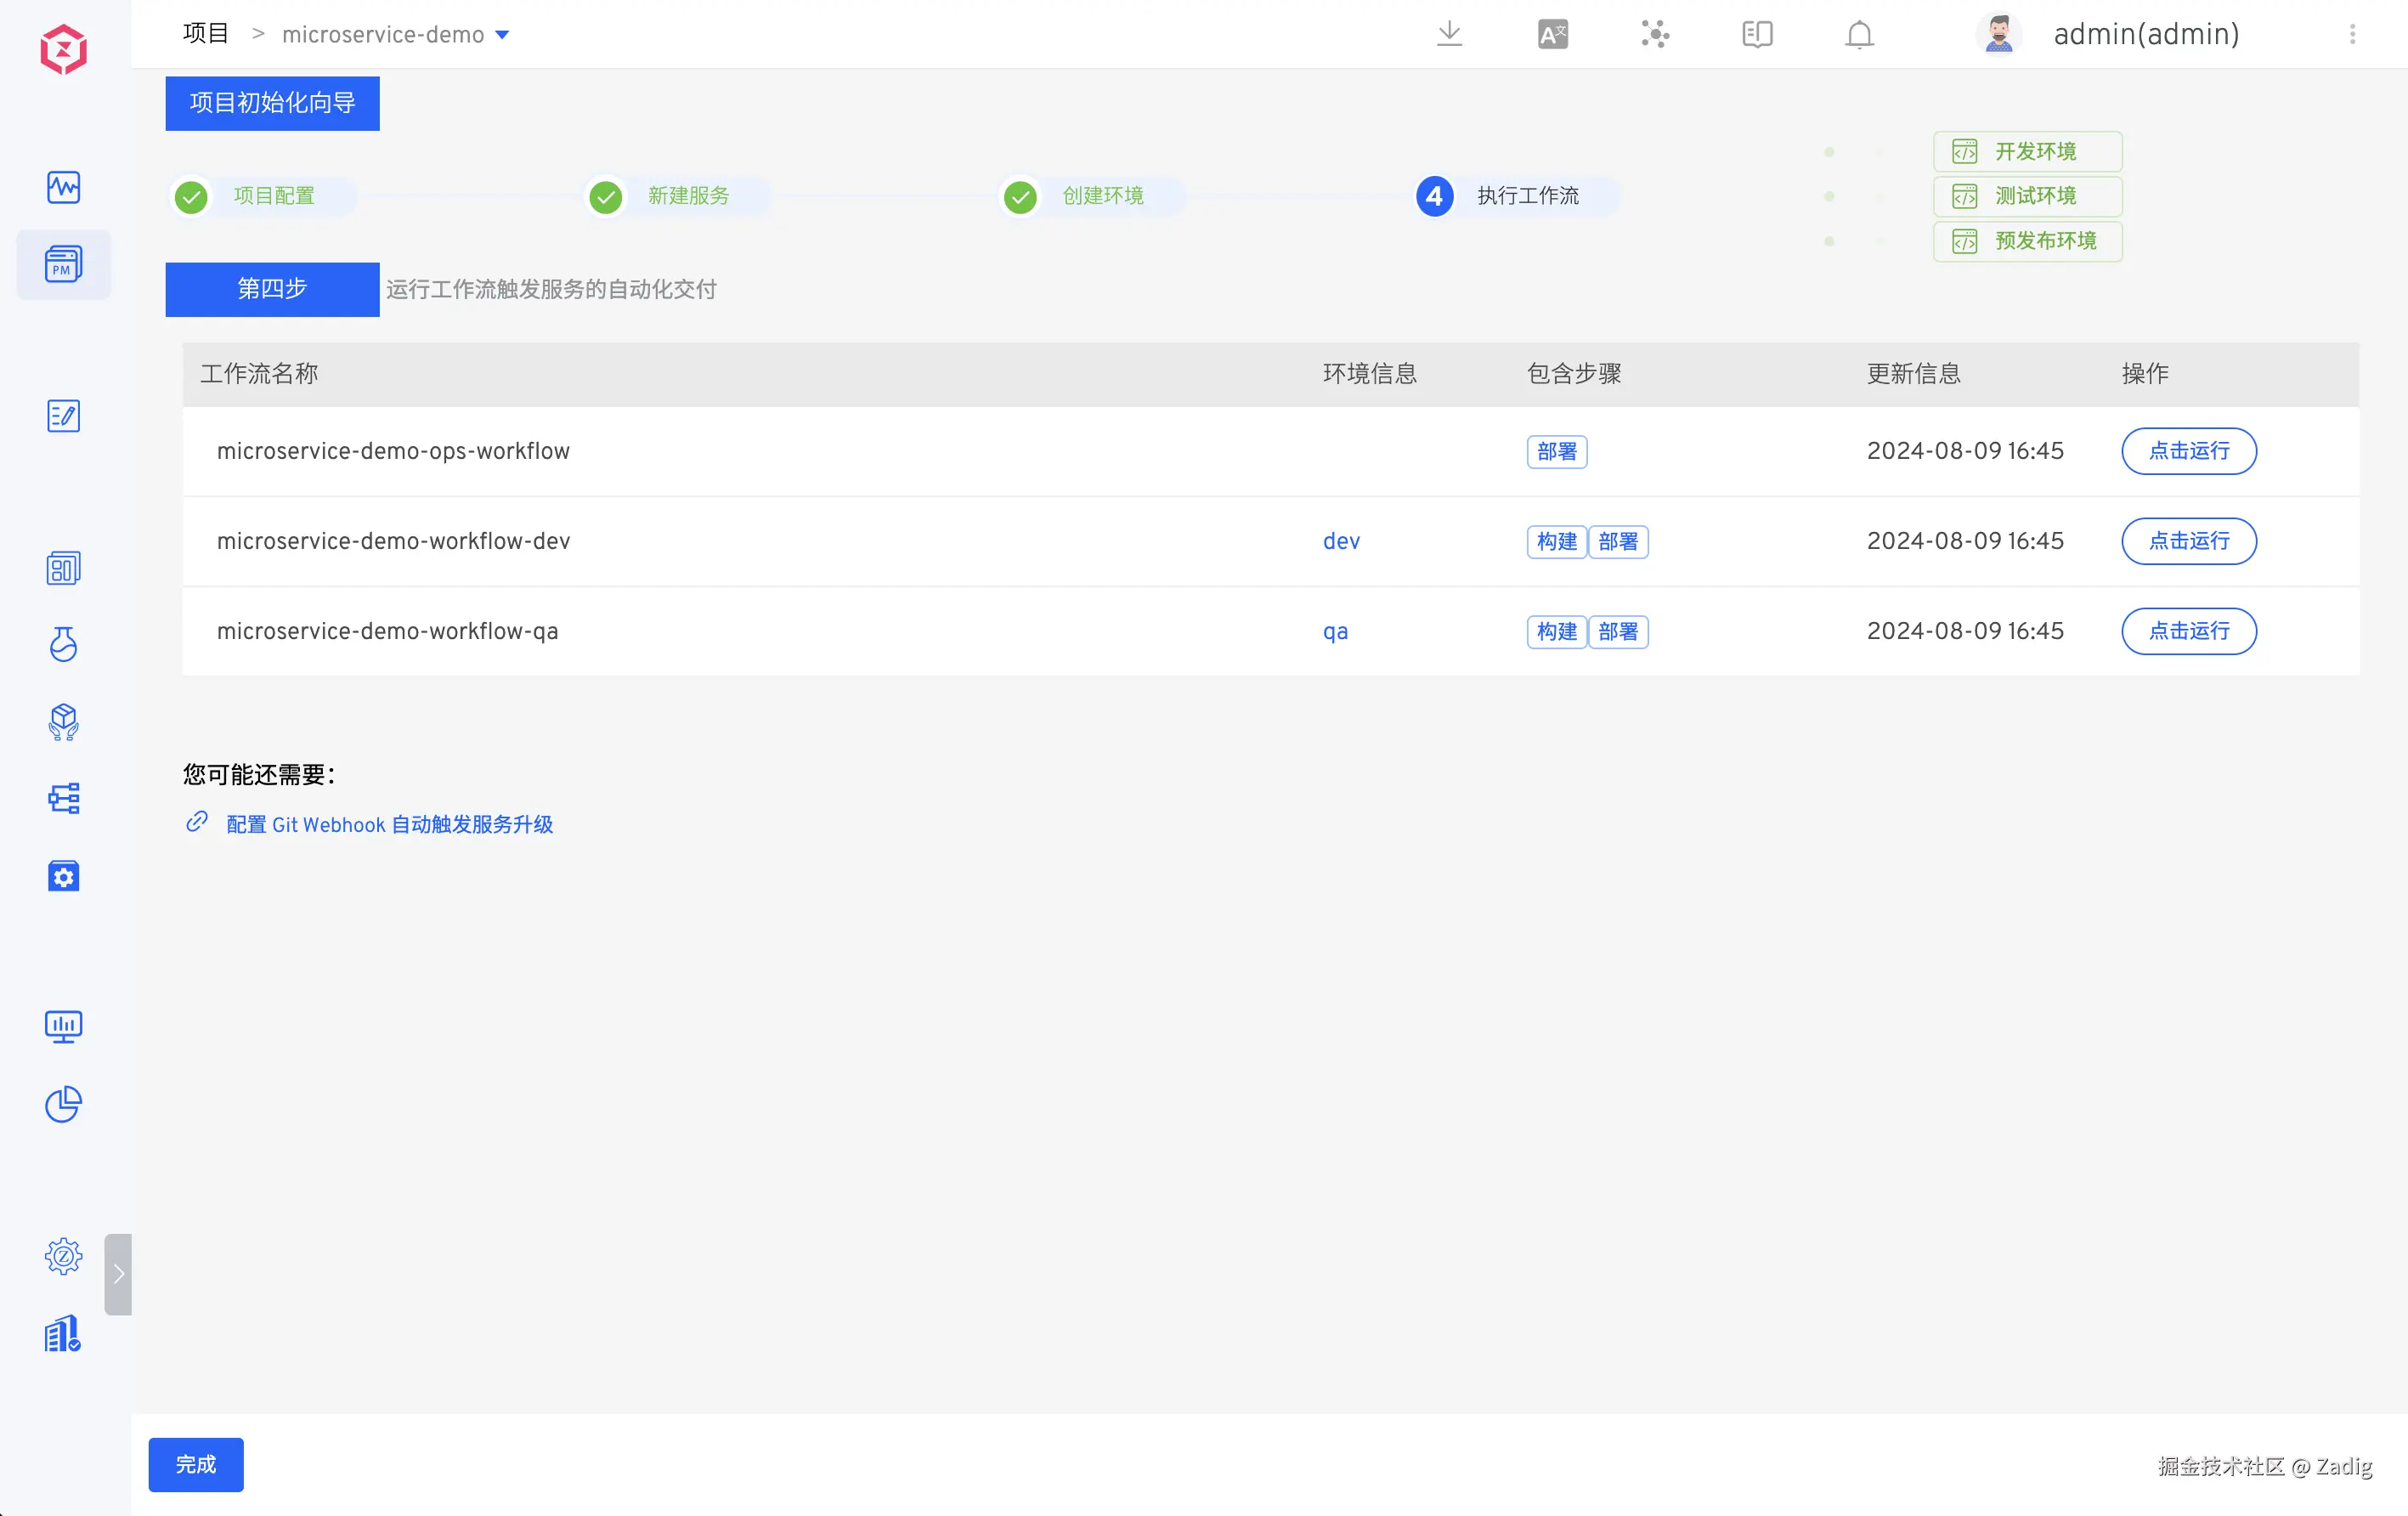Open the projects PM sidebar icon

pos(63,265)
